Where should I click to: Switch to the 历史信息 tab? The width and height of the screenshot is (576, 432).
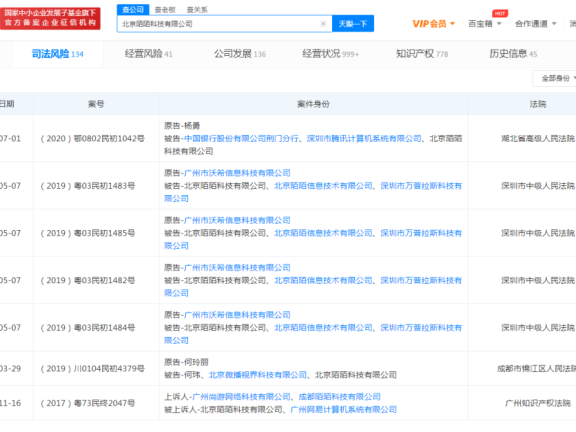tap(513, 54)
